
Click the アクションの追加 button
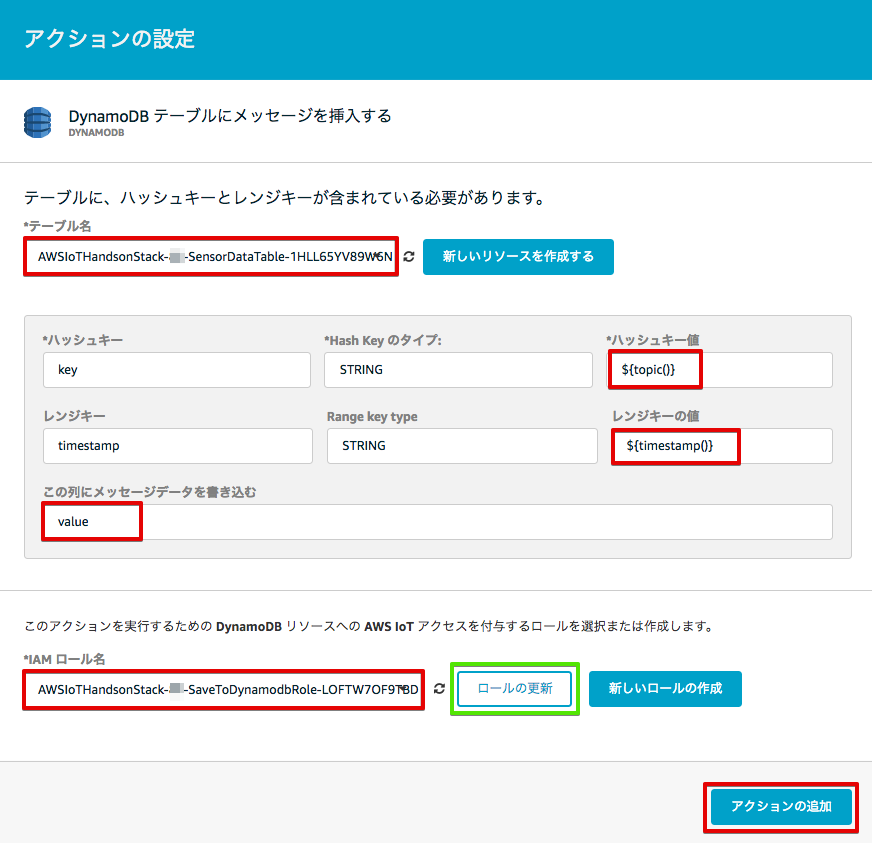pos(781,806)
